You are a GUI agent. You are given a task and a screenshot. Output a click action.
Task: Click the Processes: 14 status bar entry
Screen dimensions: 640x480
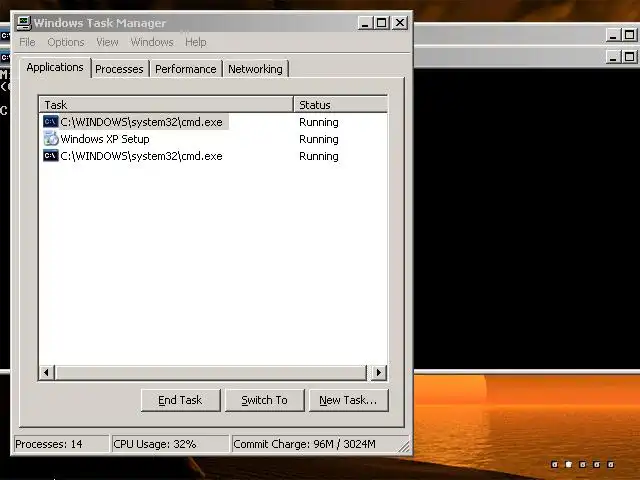(x=61, y=444)
